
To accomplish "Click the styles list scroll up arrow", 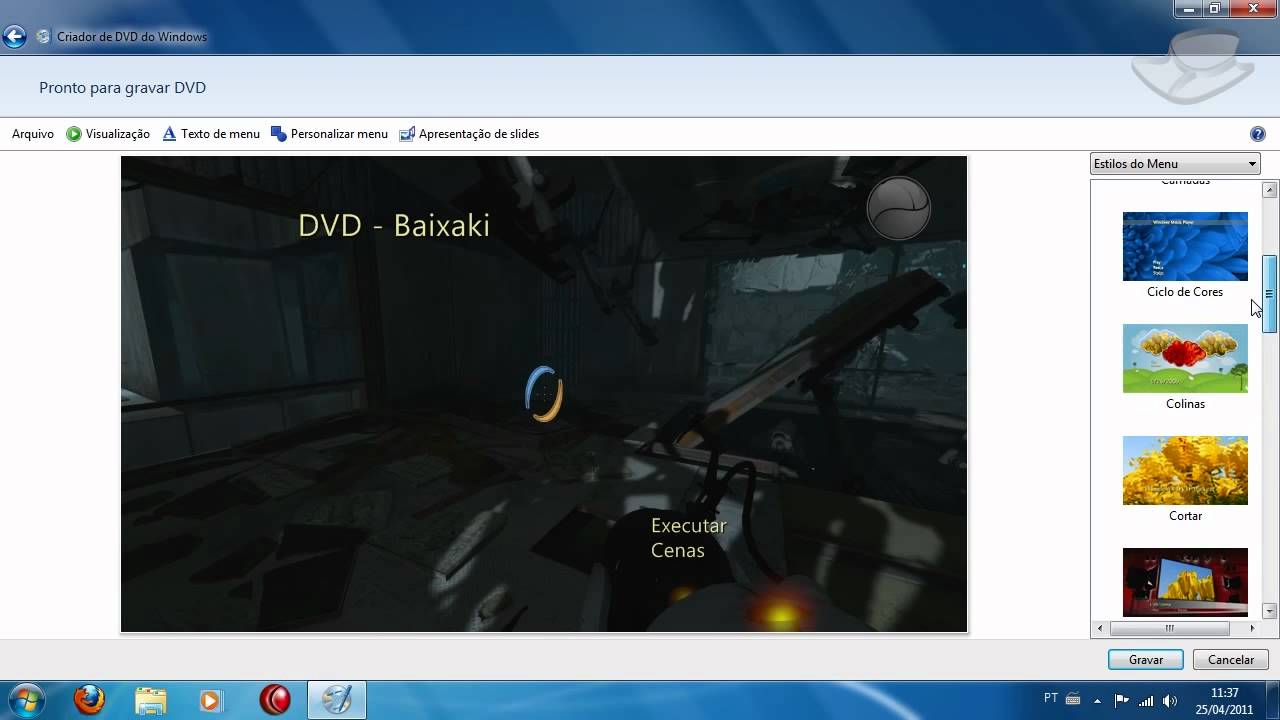I will [1270, 190].
